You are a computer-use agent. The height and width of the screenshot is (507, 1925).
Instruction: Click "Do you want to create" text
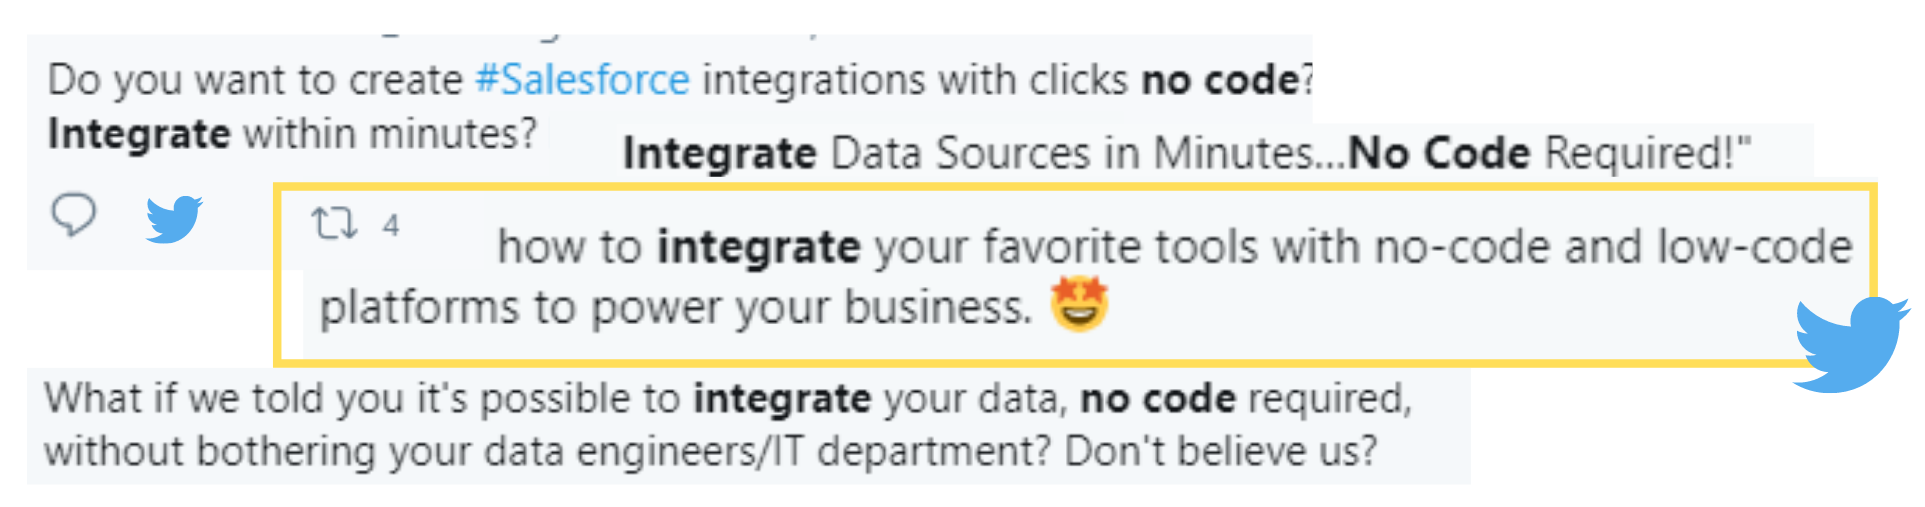(255, 80)
